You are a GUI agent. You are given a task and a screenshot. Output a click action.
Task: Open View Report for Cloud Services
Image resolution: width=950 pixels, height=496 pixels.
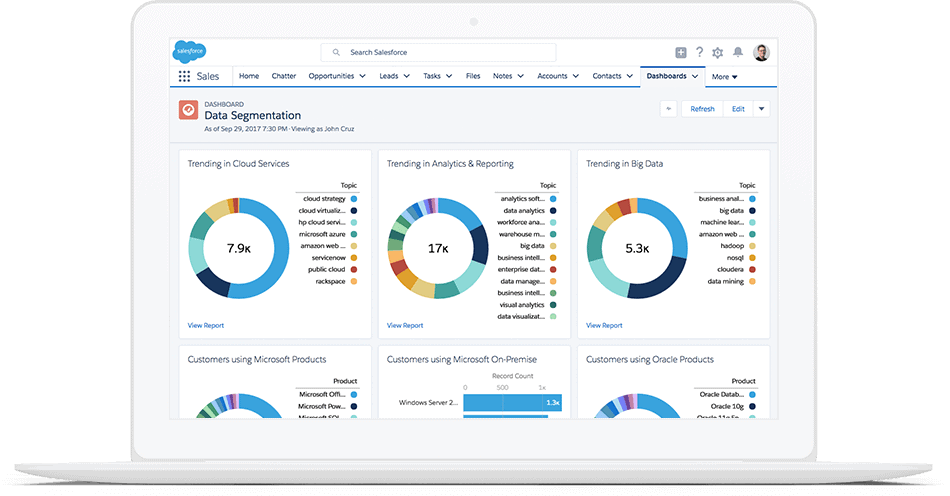[205, 326]
